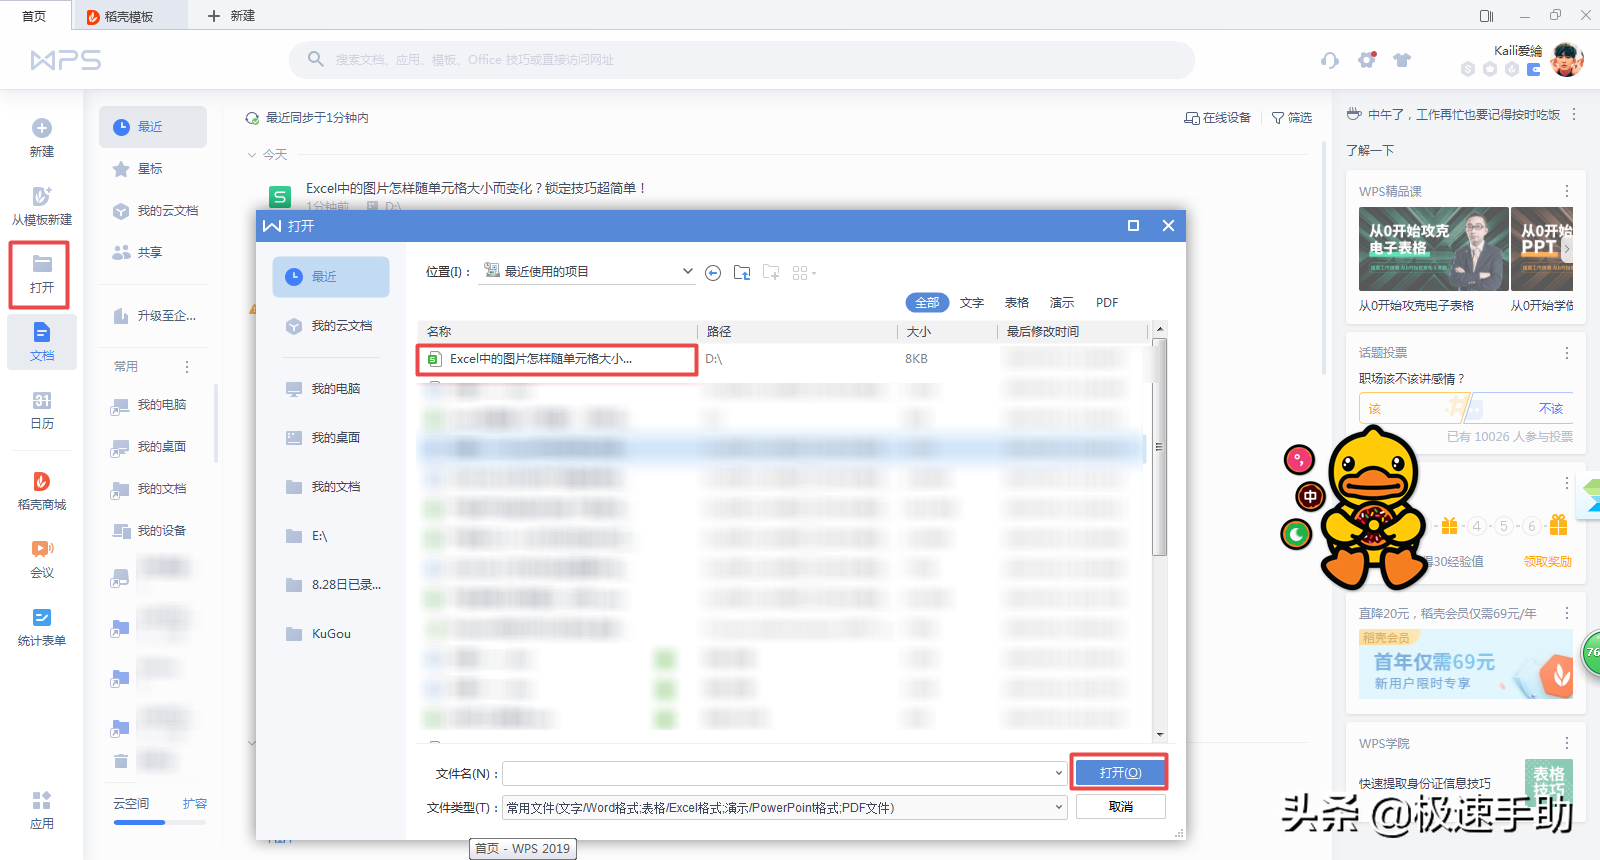Sort by 最后修改时间 column header
The width and height of the screenshot is (1600, 860).
pyautogui.click(x=1071, y=331)
